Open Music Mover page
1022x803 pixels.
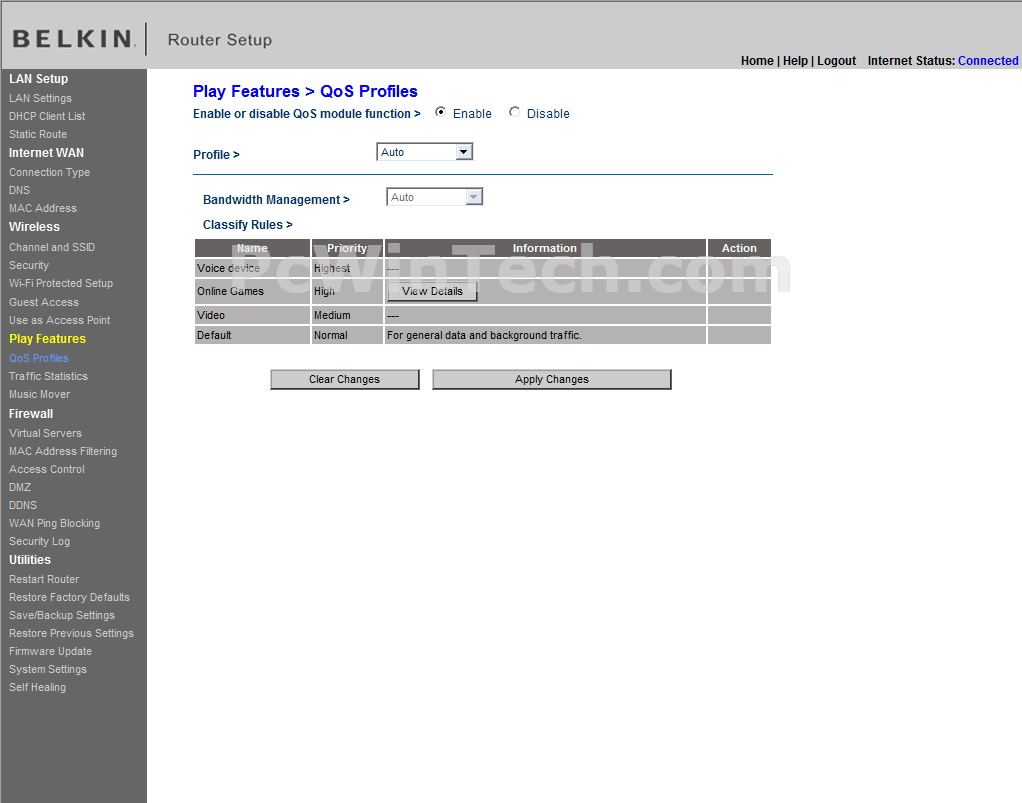click(x=39, y=394)
